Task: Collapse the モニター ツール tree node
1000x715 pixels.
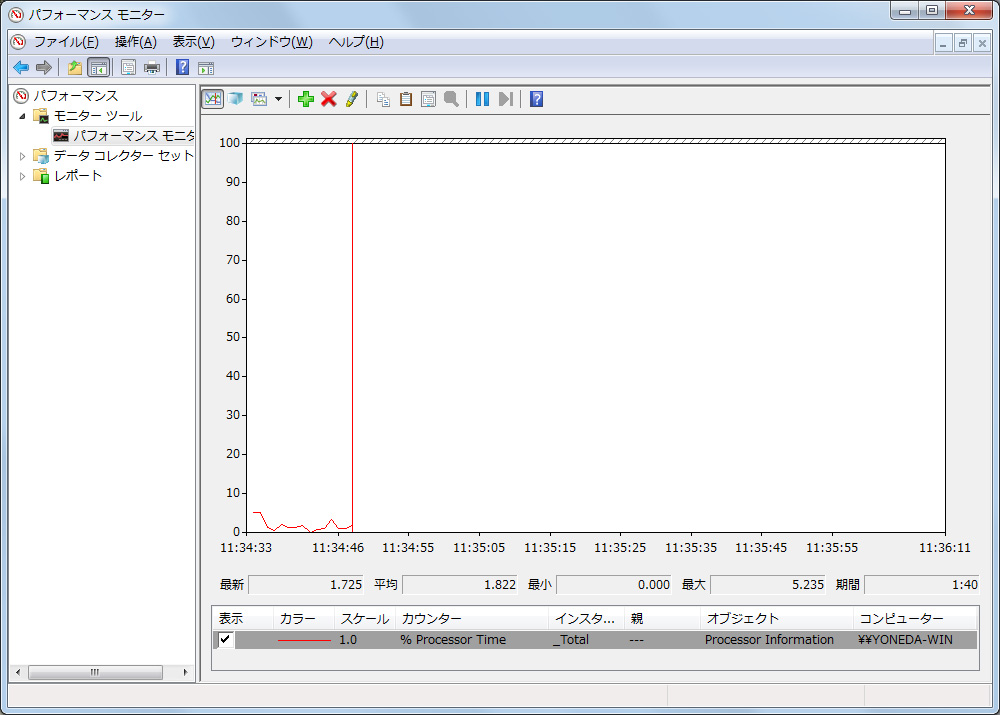Action: 23,116
